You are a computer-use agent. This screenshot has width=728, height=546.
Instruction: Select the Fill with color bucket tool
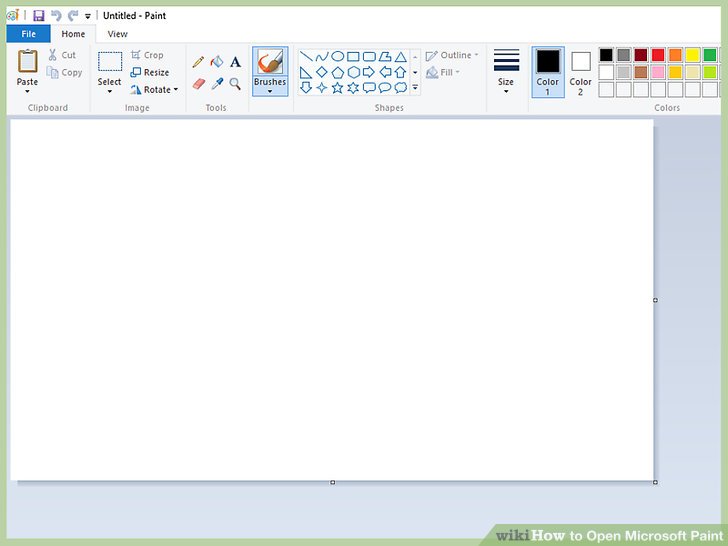click(x=217, y=61)
